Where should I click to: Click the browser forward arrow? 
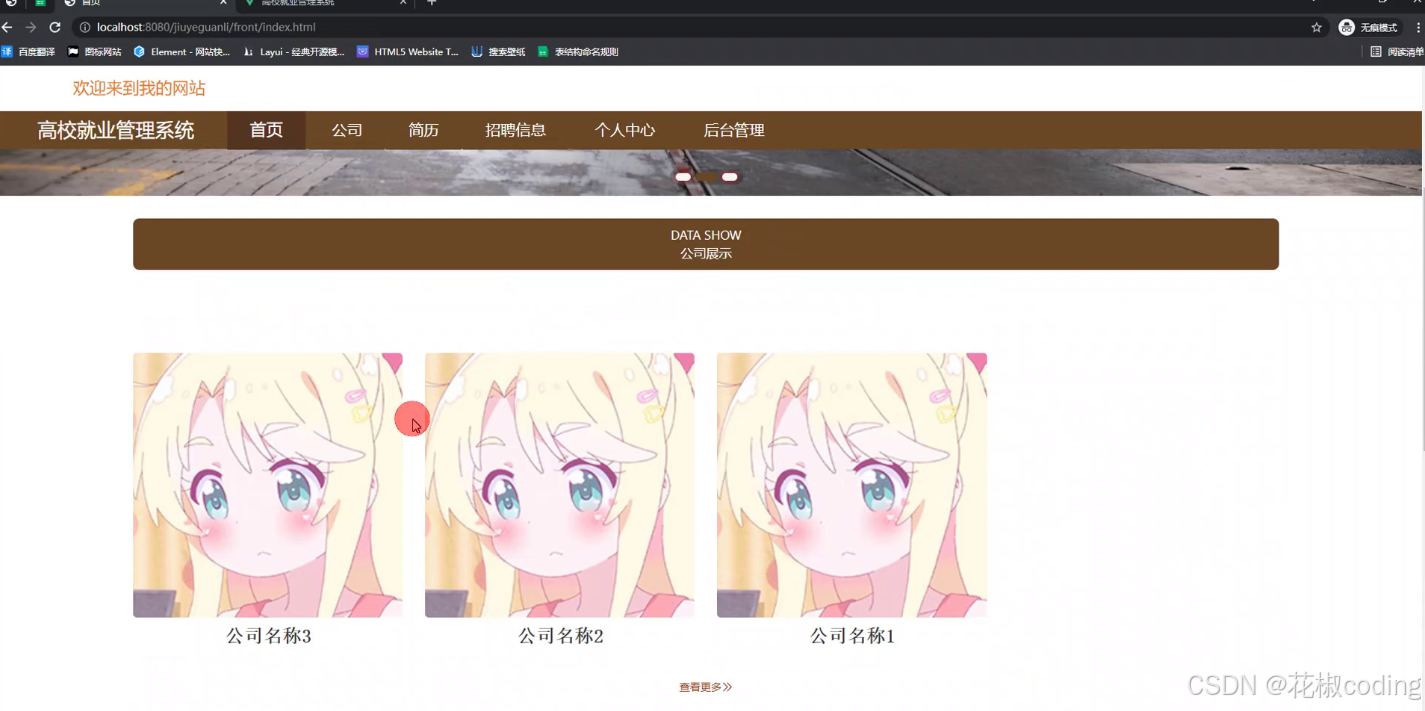[31, 27]
